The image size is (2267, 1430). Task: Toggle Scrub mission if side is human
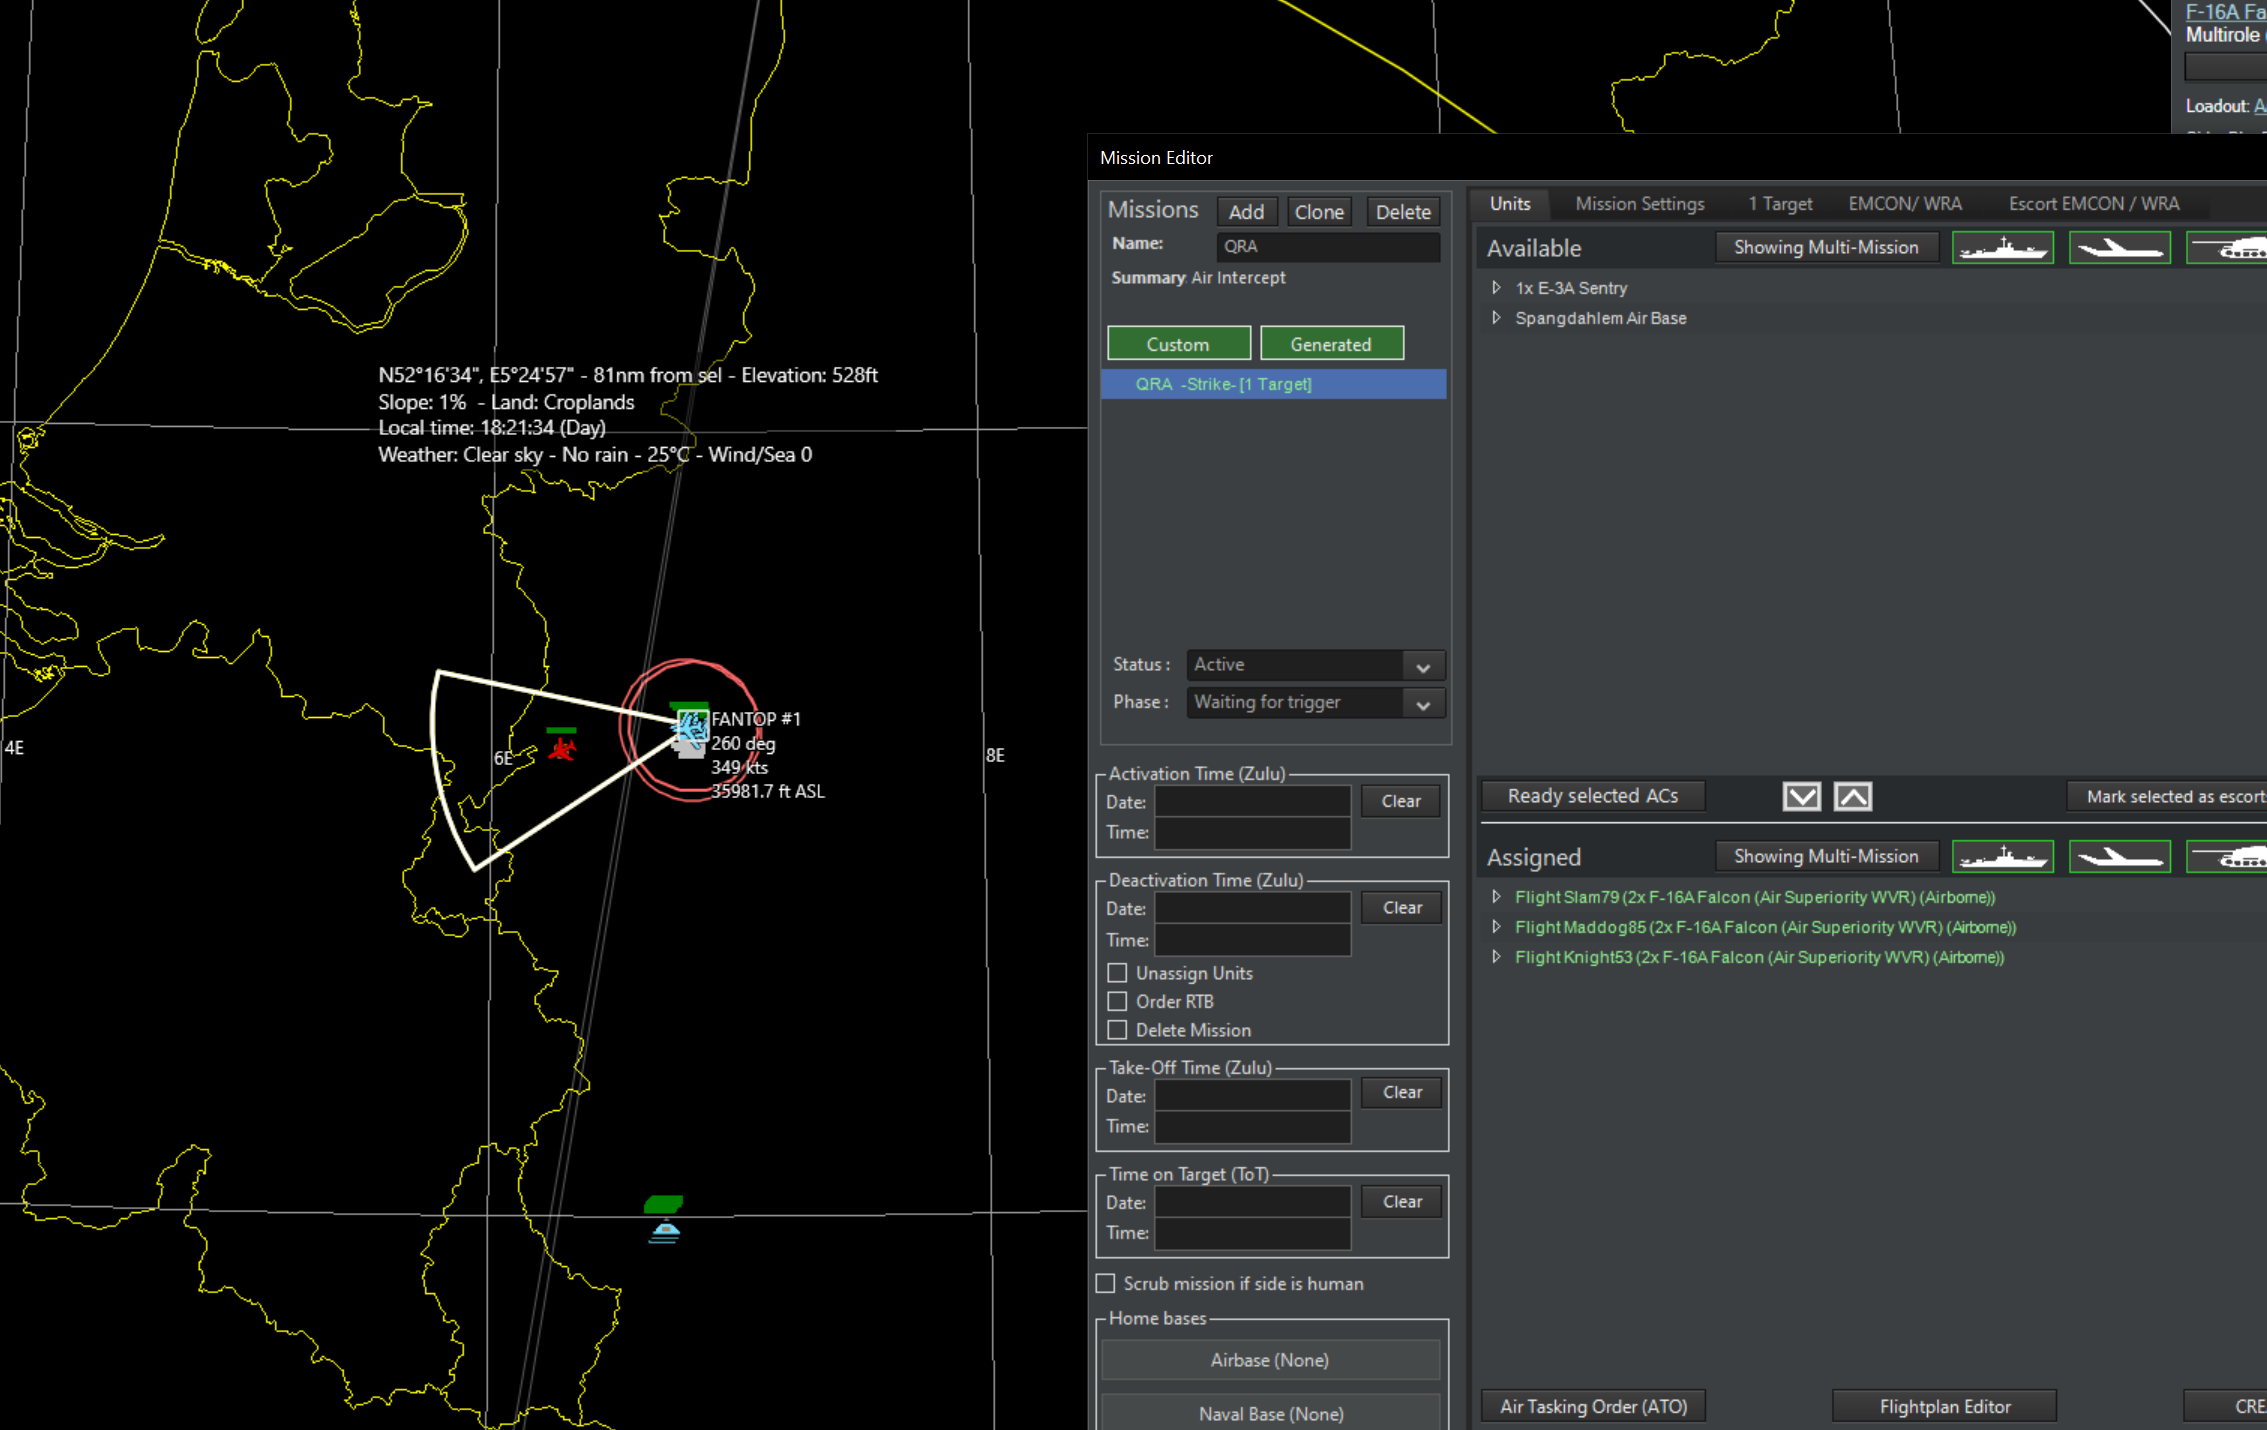point(1106,1283)
